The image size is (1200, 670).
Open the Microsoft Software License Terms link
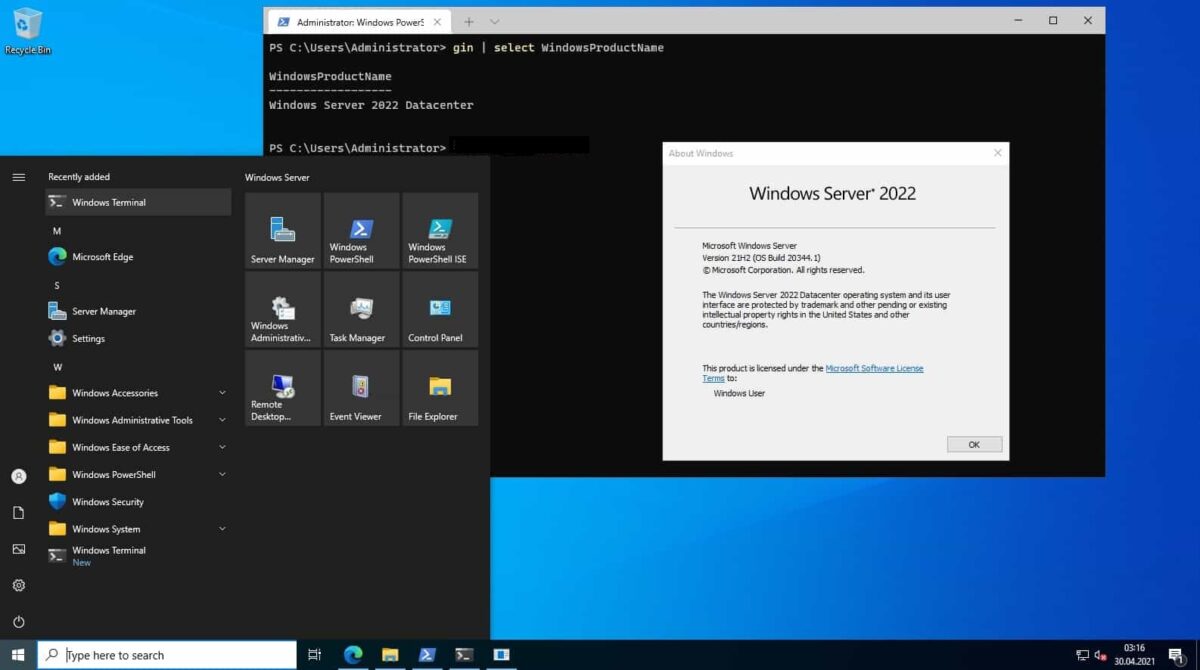click(874, 368)
